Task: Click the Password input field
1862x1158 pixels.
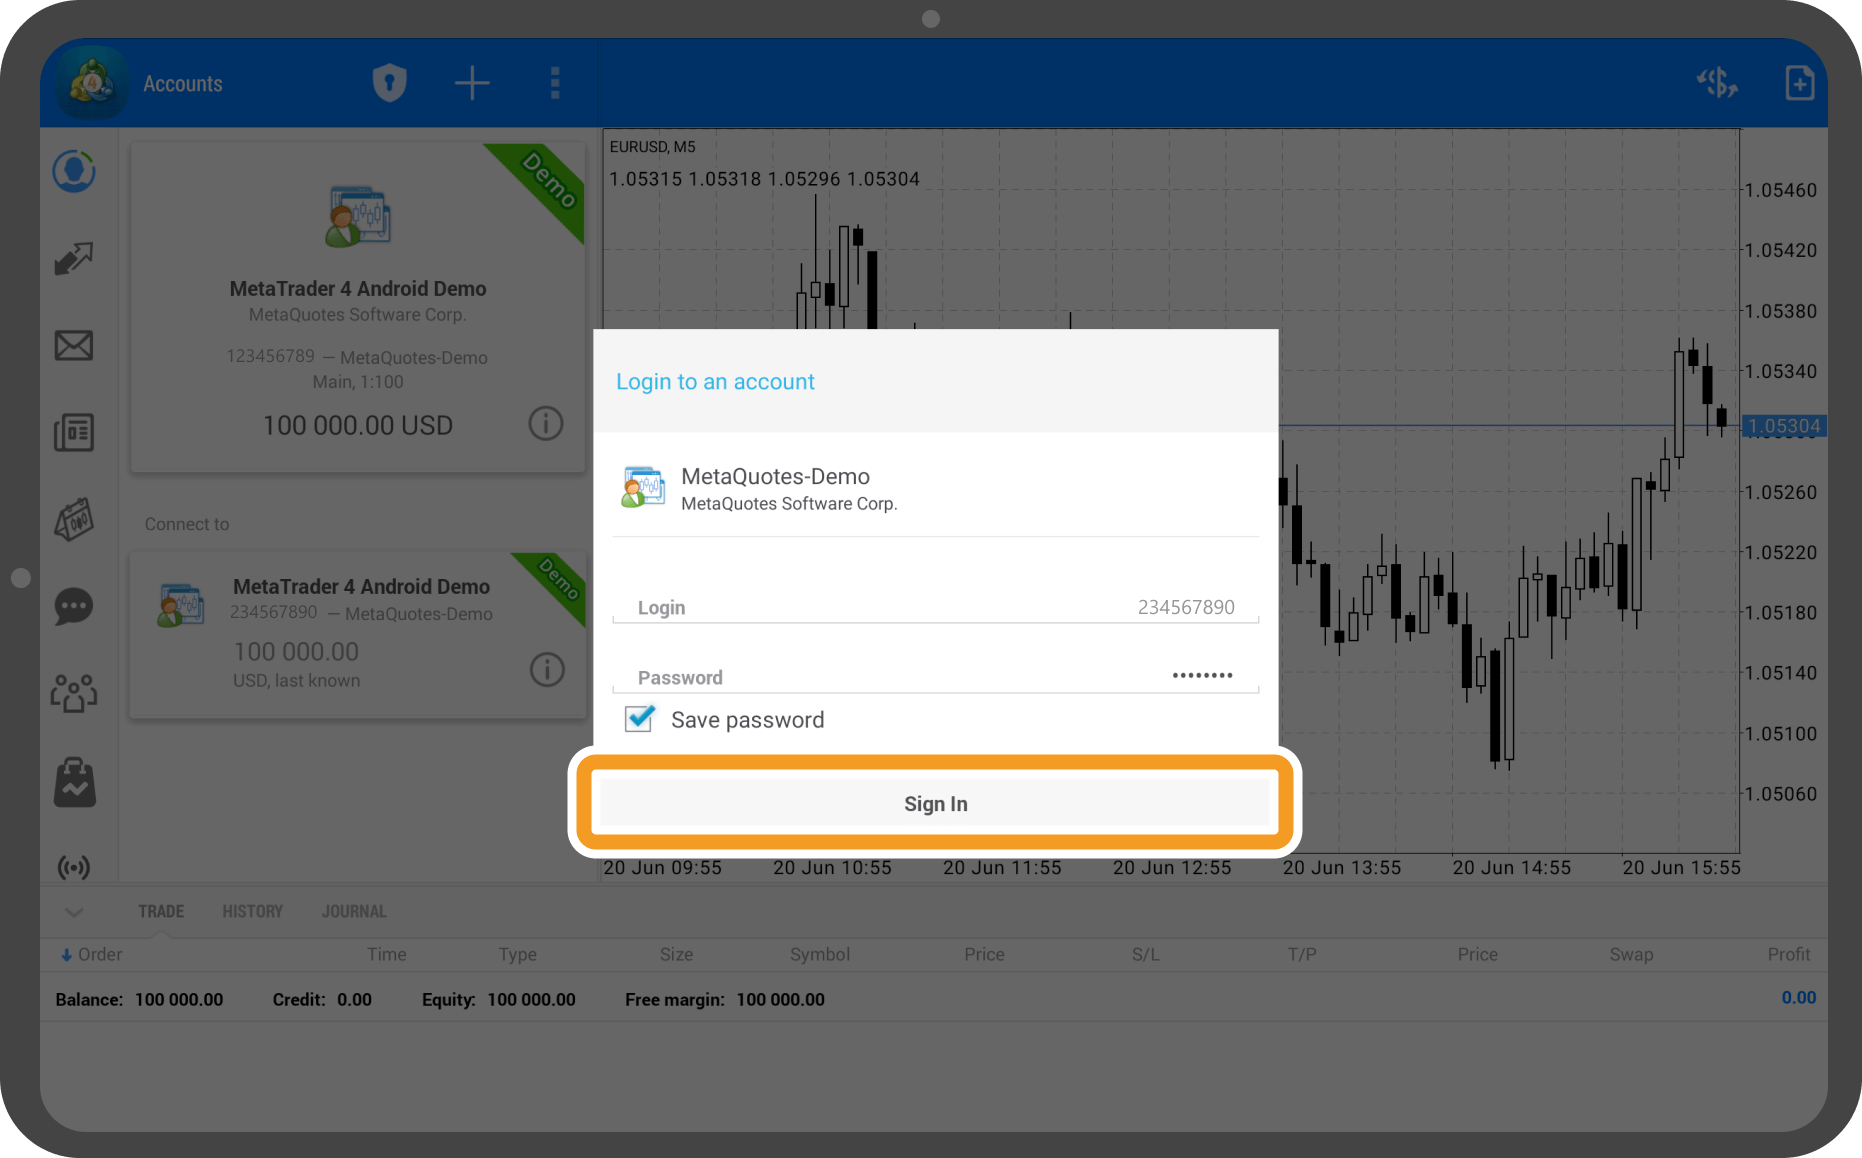Action: (935, 677)
